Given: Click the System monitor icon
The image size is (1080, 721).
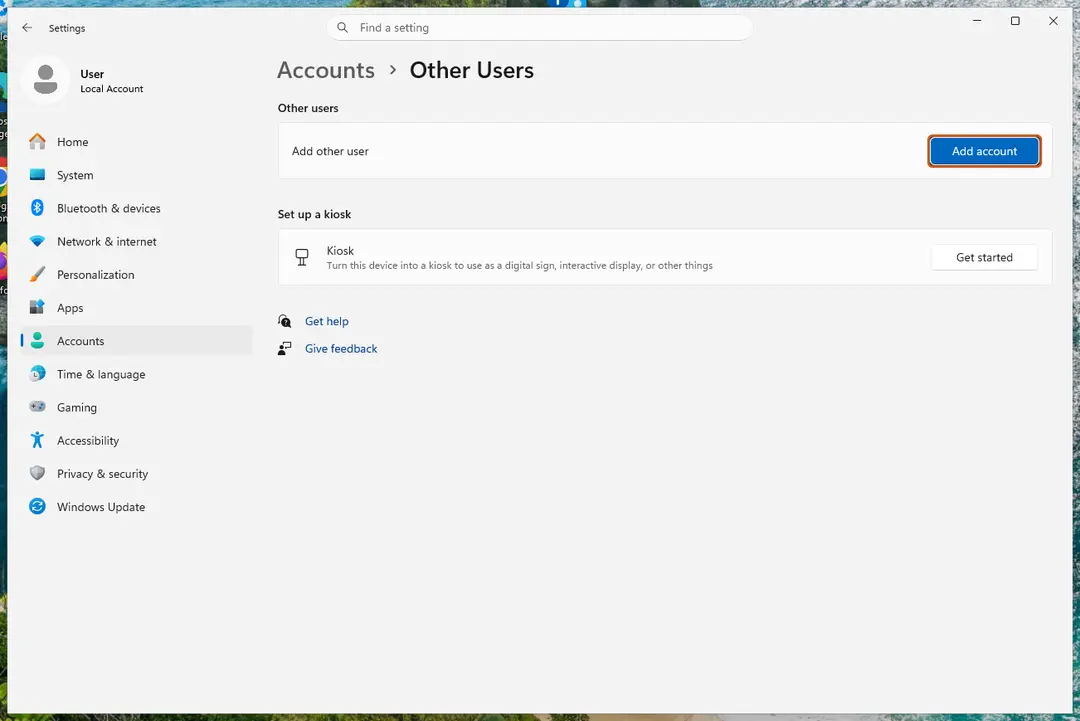Looking at the screenshot, I should pos(37,175).
